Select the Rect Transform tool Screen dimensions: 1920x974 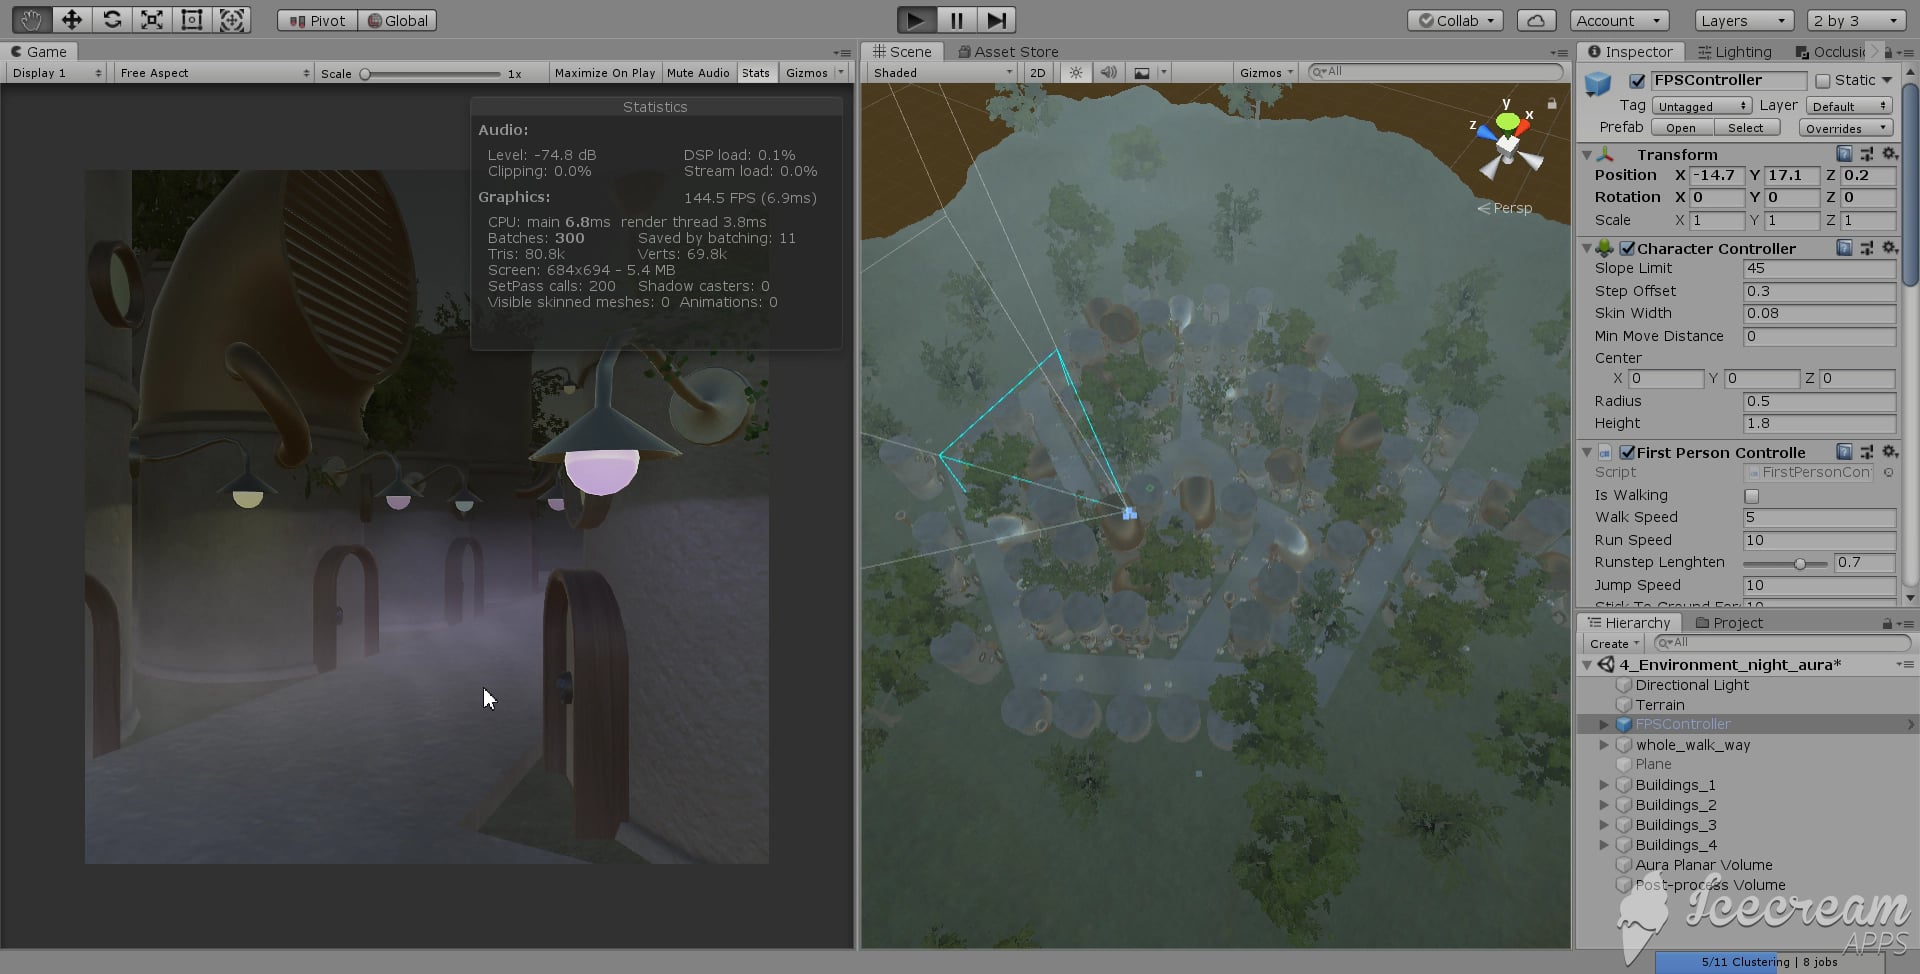click(191, 19)
